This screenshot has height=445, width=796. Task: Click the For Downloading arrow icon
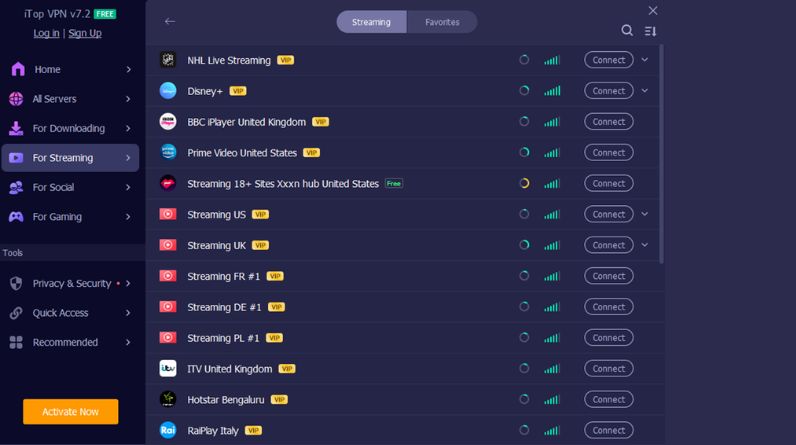point(16,128)
